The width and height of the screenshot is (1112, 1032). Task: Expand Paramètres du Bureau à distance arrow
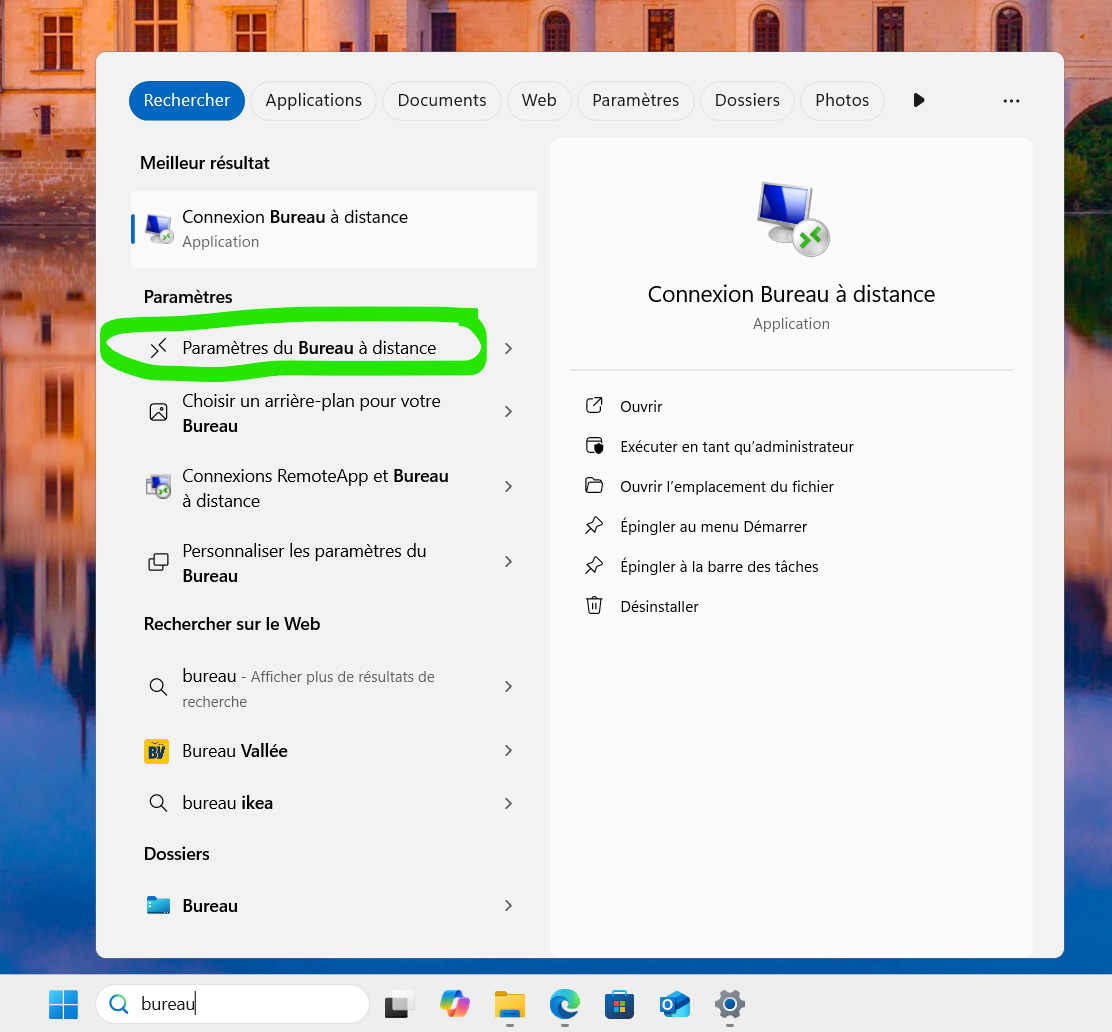click(x=508, y=348)
